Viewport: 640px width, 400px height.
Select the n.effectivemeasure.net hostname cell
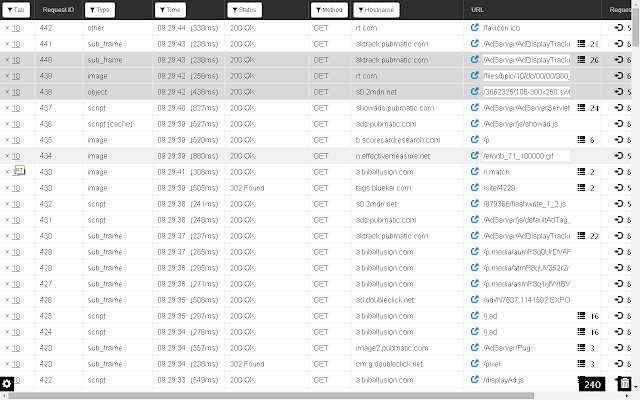click(x=393, y=156)
